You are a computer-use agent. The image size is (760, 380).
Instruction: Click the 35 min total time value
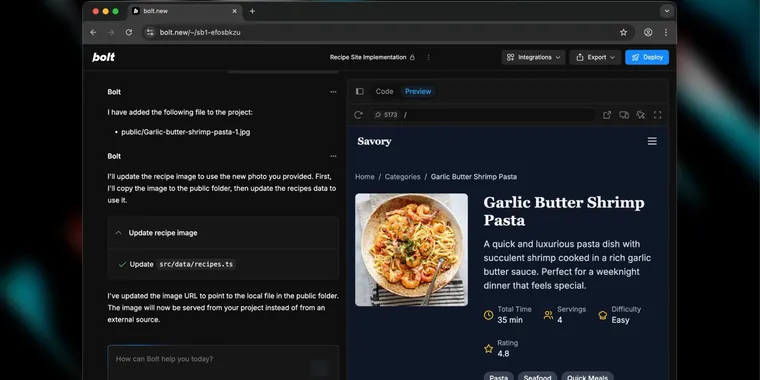(x=510, y=320)
